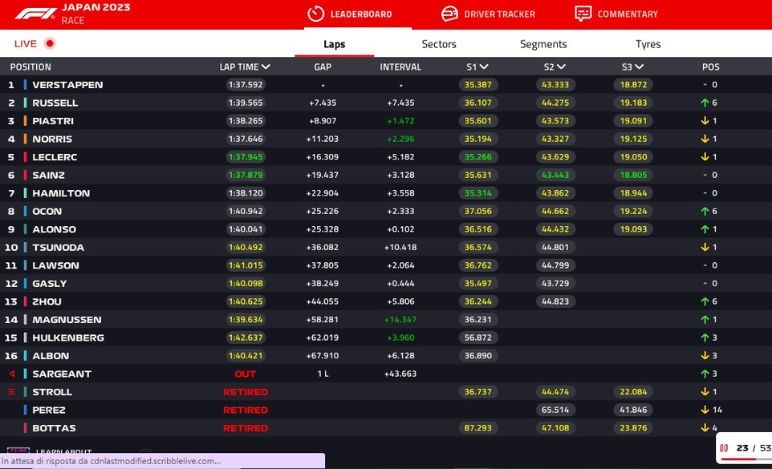This screenshot has height=469, width=772.
Task: Sort by the Lap Time column dropdown
Action: pos(245,67)
